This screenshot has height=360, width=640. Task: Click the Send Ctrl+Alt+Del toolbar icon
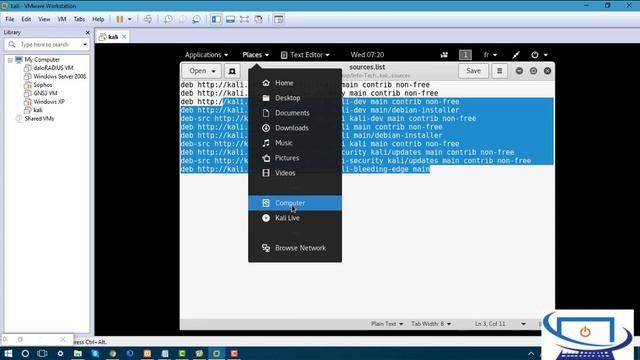[148, 19]
